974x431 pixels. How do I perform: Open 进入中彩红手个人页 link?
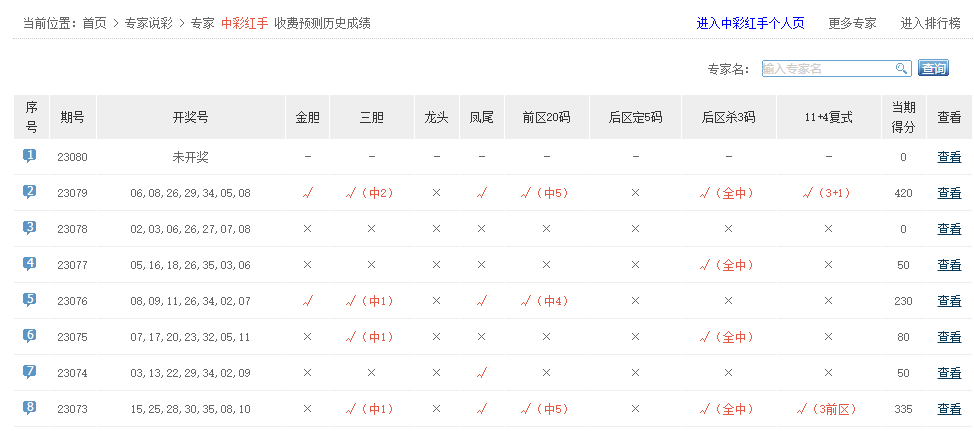[750, 23]
